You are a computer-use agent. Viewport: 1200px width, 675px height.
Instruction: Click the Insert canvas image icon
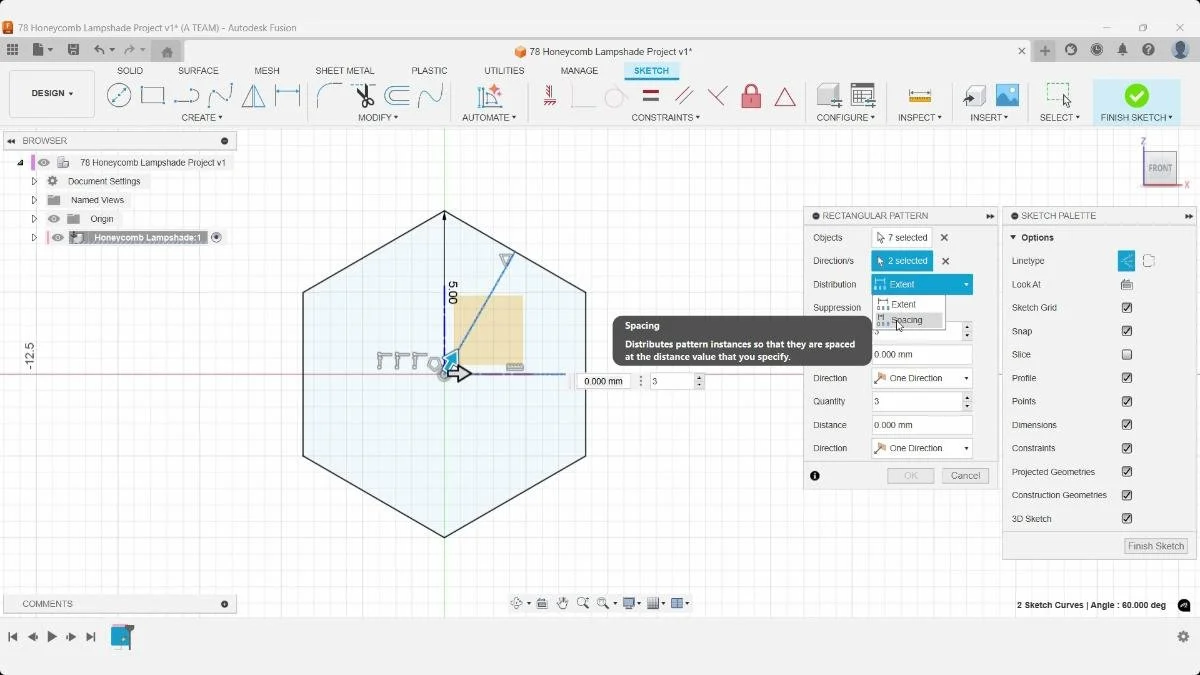1007,95
